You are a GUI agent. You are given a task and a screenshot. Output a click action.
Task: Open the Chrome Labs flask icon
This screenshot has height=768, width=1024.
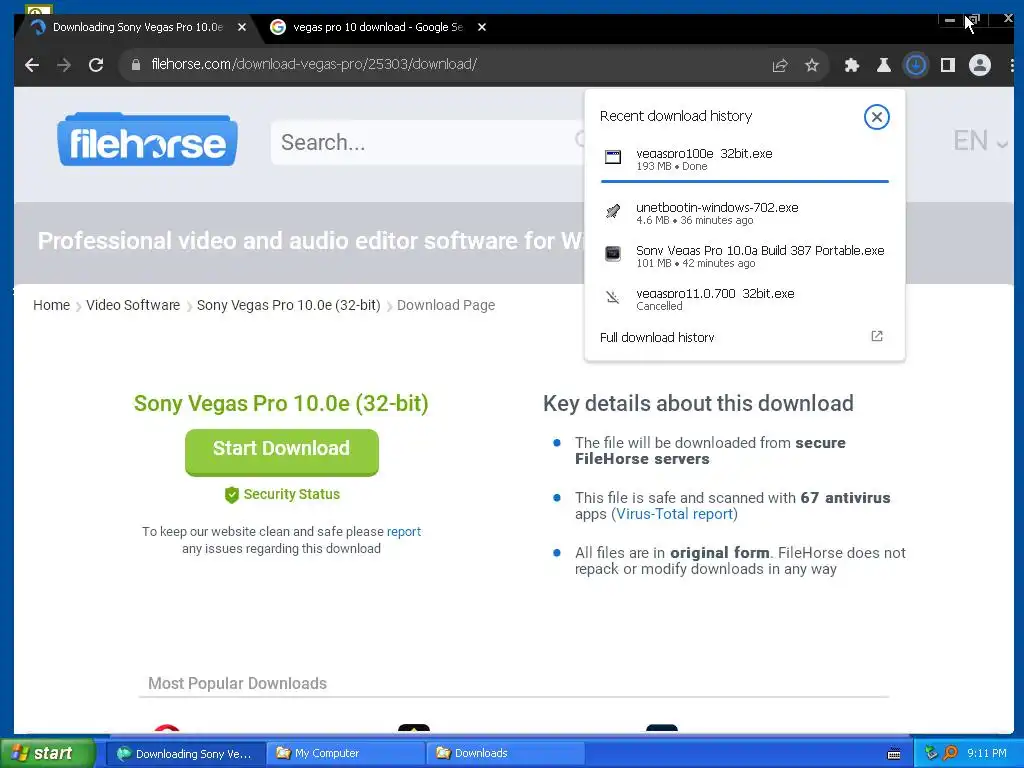[884, 65]
